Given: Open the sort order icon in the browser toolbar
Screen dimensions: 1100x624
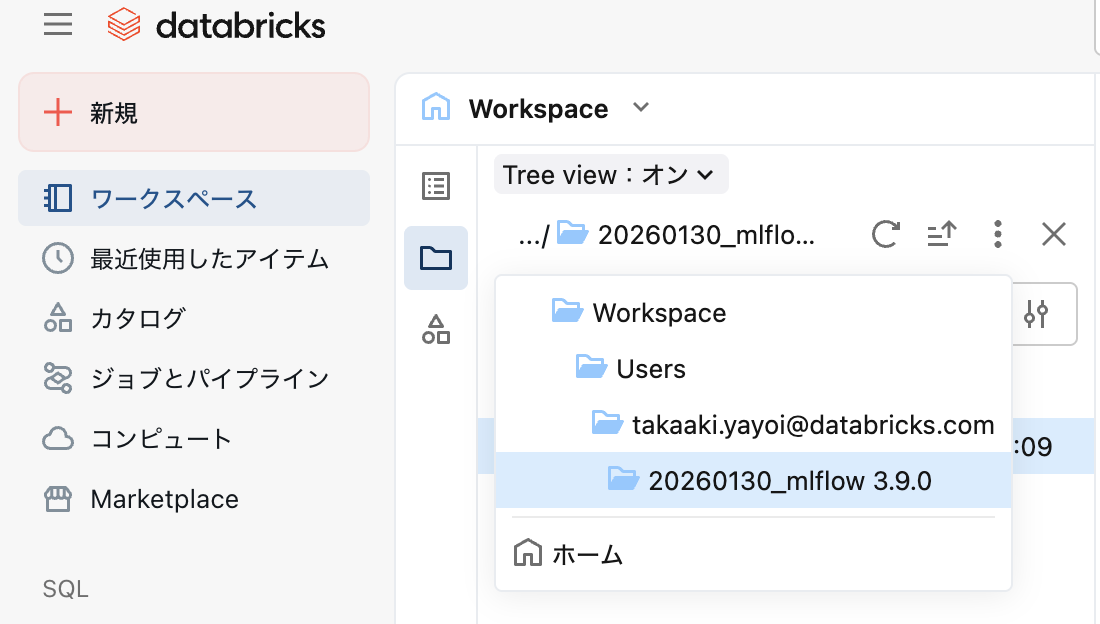Looking at the screenshot, I should [941, 234].
